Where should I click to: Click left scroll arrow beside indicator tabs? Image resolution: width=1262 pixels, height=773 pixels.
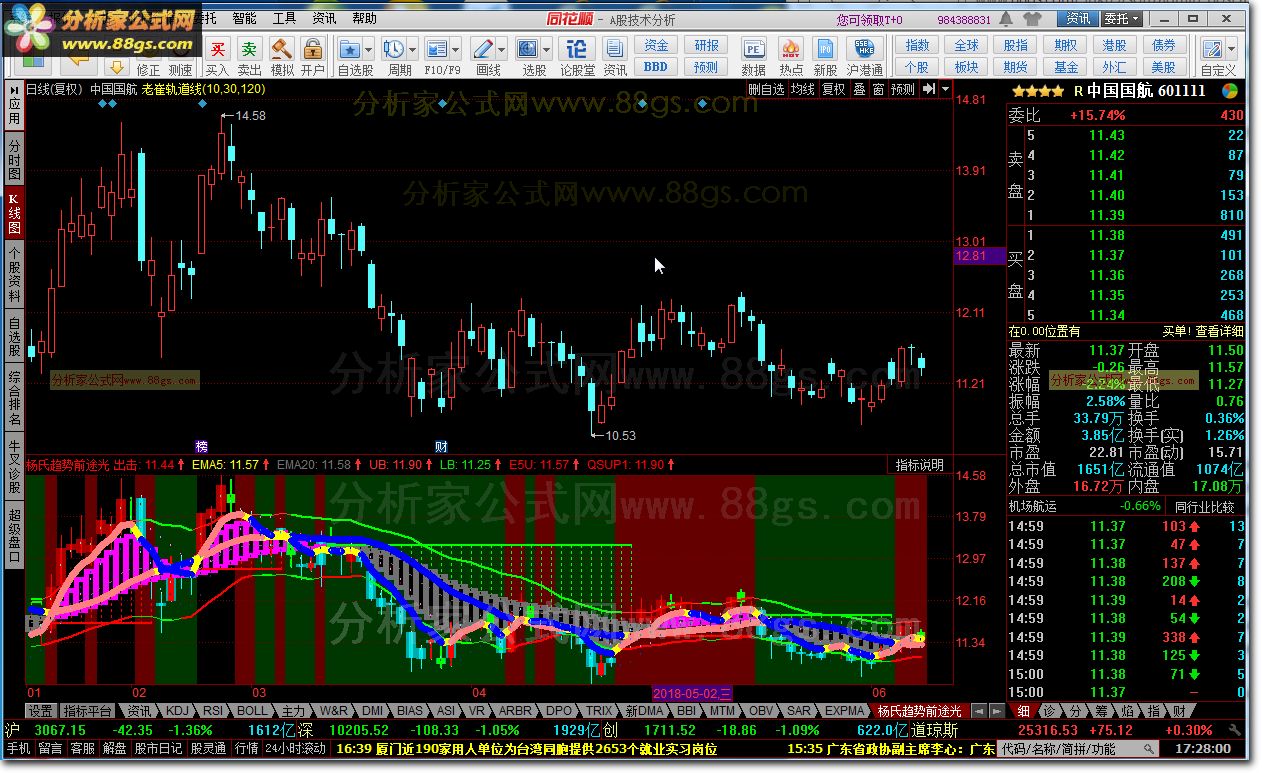coord(978,711)
